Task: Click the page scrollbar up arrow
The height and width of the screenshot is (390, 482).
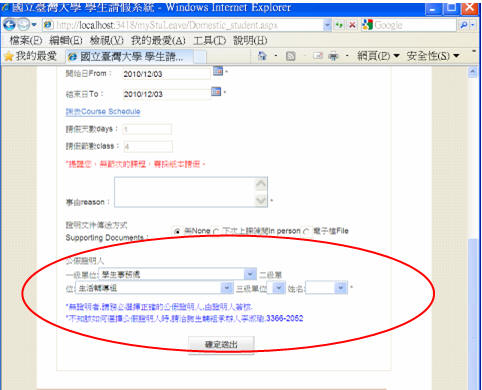Action: pyautogui.click(x=473, y=72)
